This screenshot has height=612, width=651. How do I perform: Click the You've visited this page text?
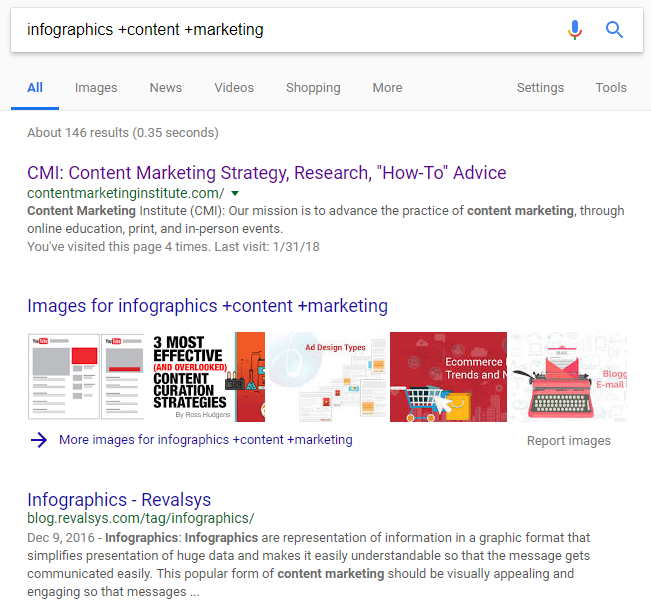click(173, 247)
